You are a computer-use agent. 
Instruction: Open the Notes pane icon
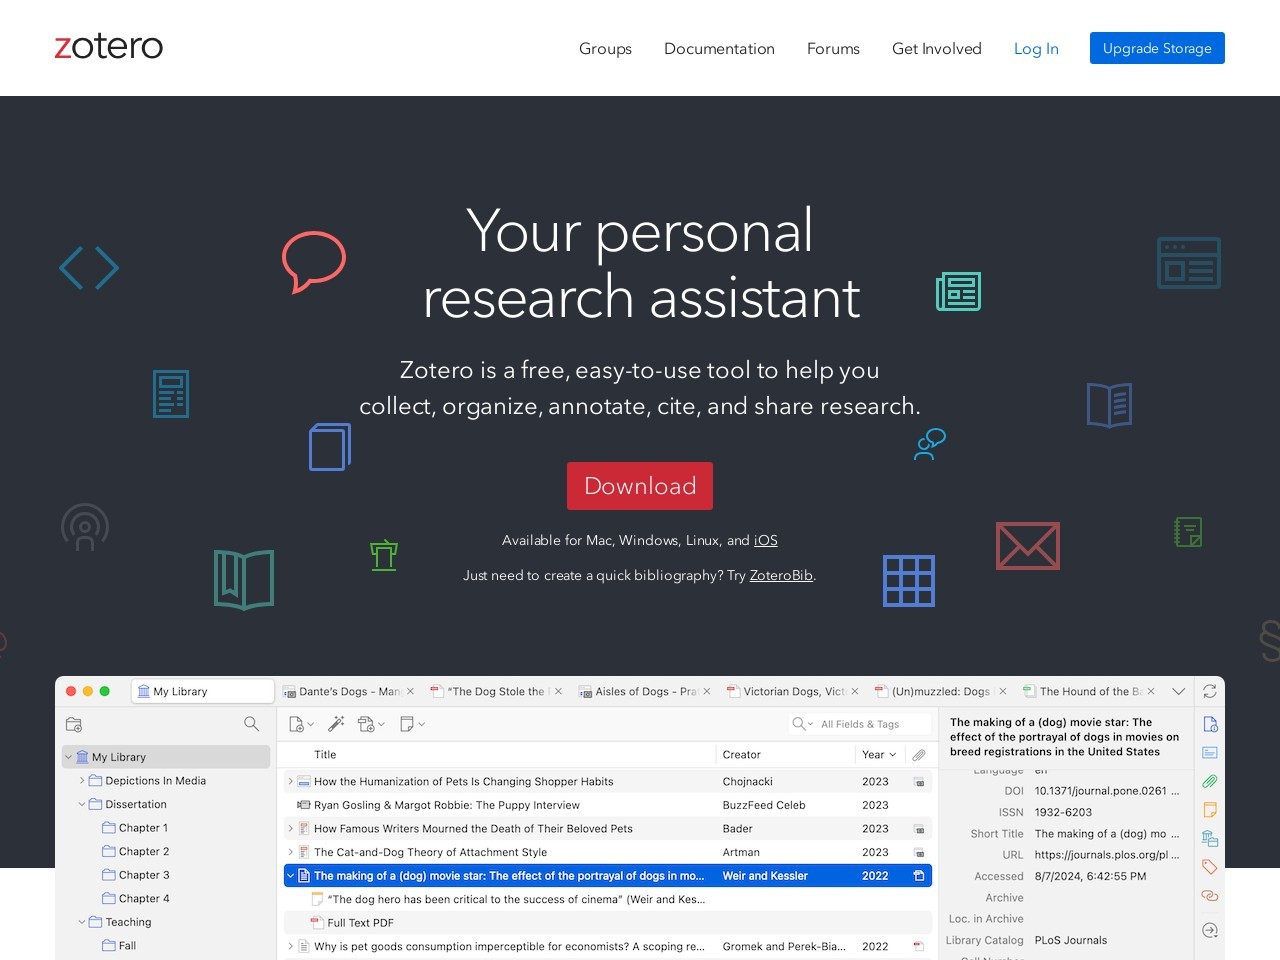point(1210,810)
